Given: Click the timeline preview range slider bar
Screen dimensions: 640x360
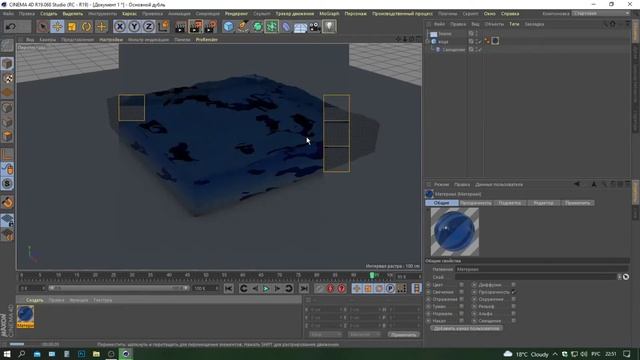Looking at the screenshot, I should (118, 288).
